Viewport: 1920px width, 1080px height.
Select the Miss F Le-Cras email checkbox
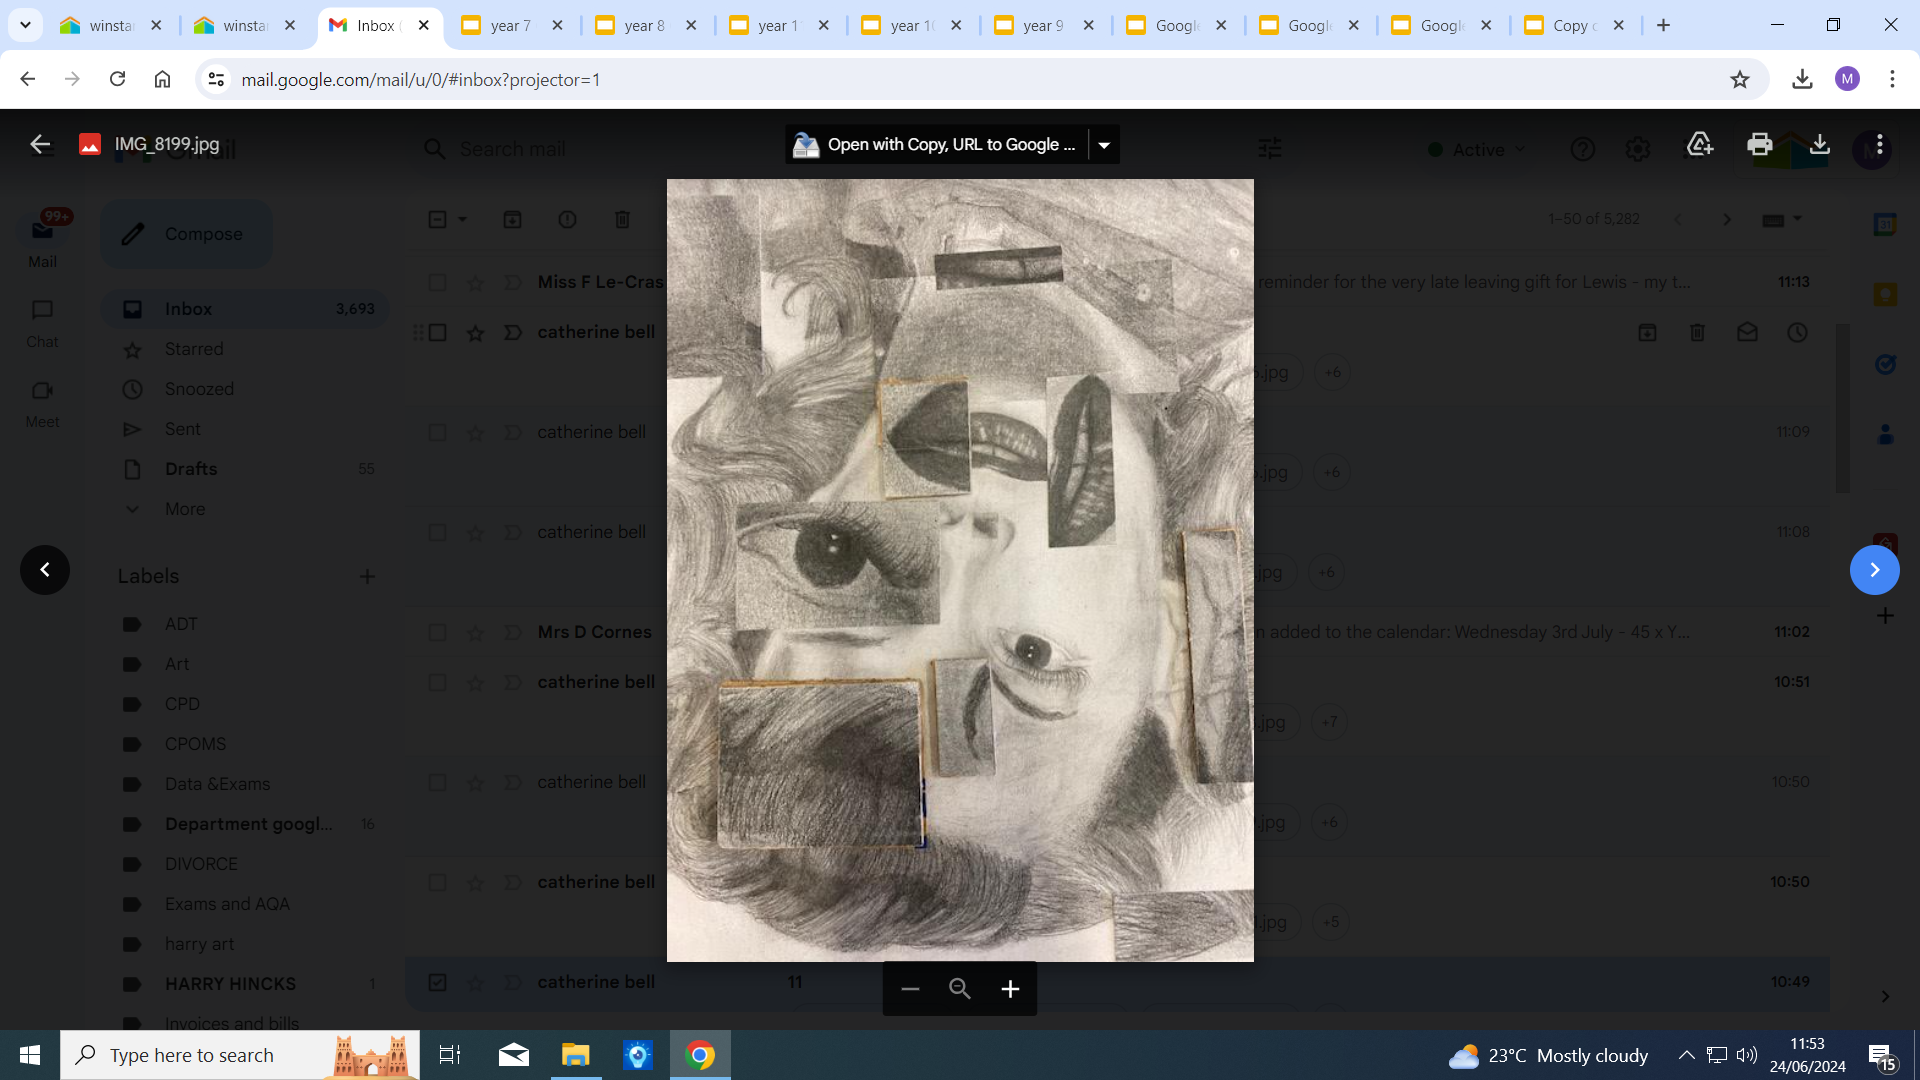click(x=437, y=282)
